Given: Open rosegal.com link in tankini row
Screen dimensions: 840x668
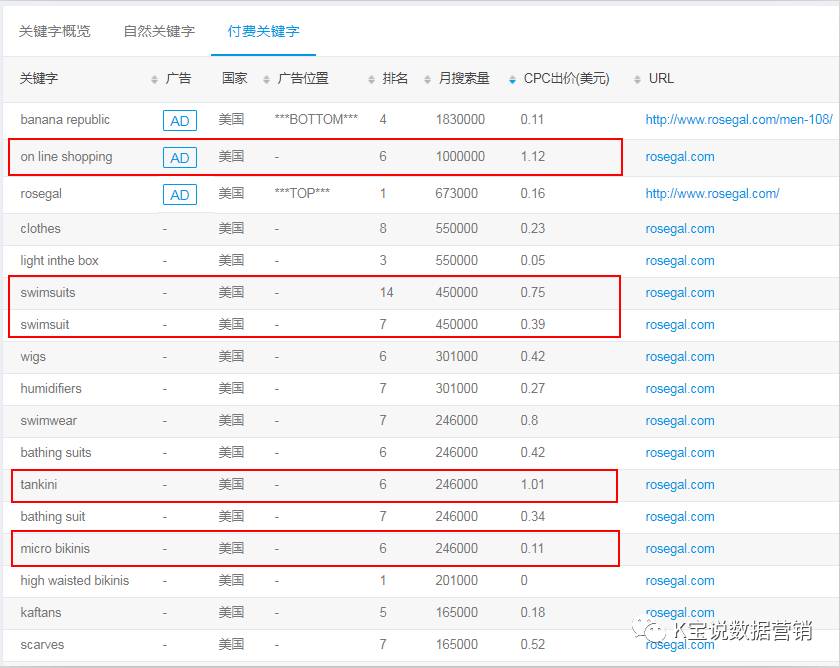Looking at the screenshot, I should 680,485.
